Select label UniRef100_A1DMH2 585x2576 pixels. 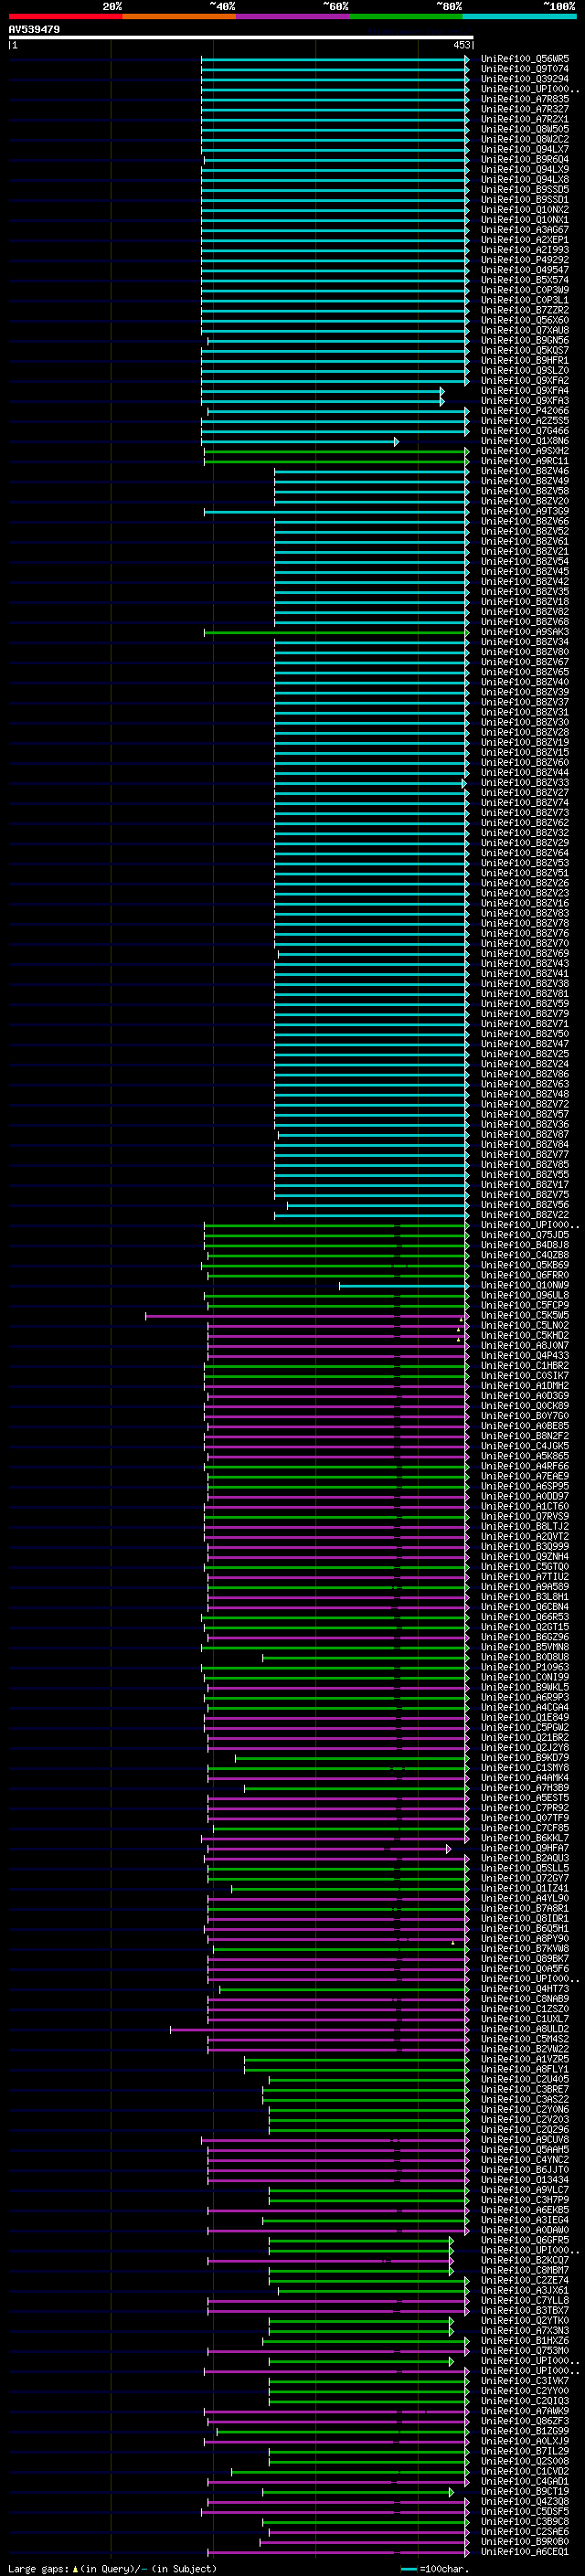coord(525,1386)
